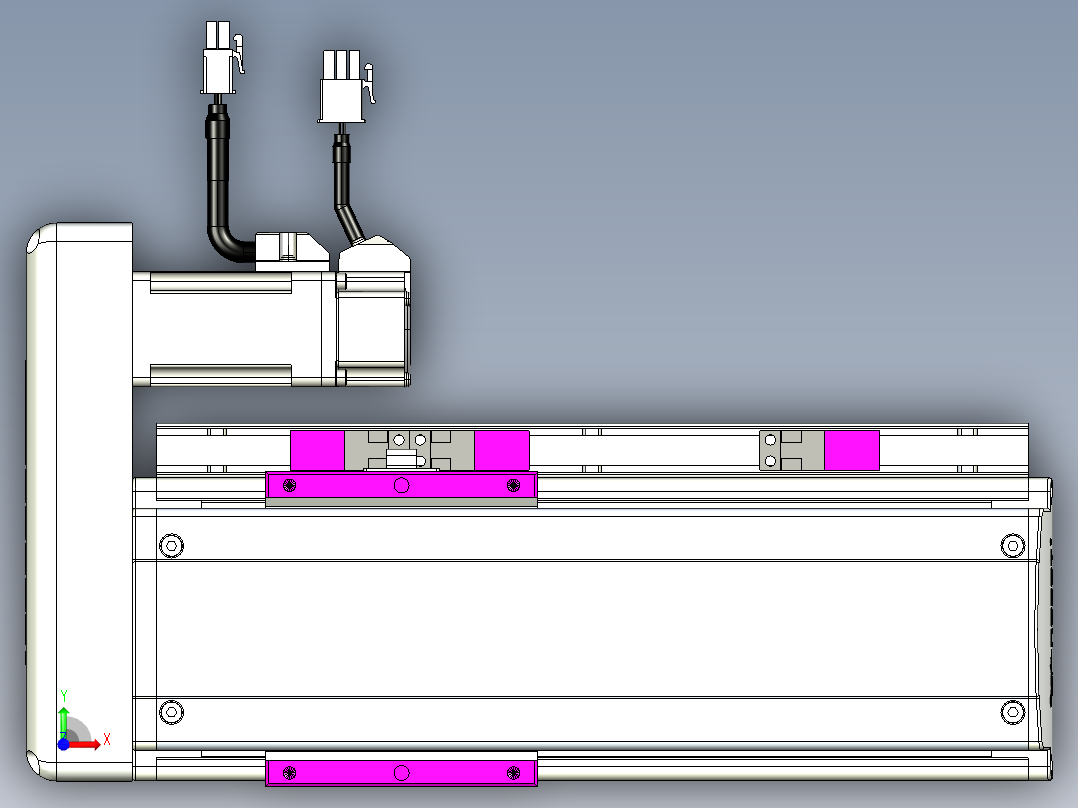This screenshot has width=1078, height=808.
Task: Select the magenta block left of the central sensor
Action: click(x=317, y=451)
